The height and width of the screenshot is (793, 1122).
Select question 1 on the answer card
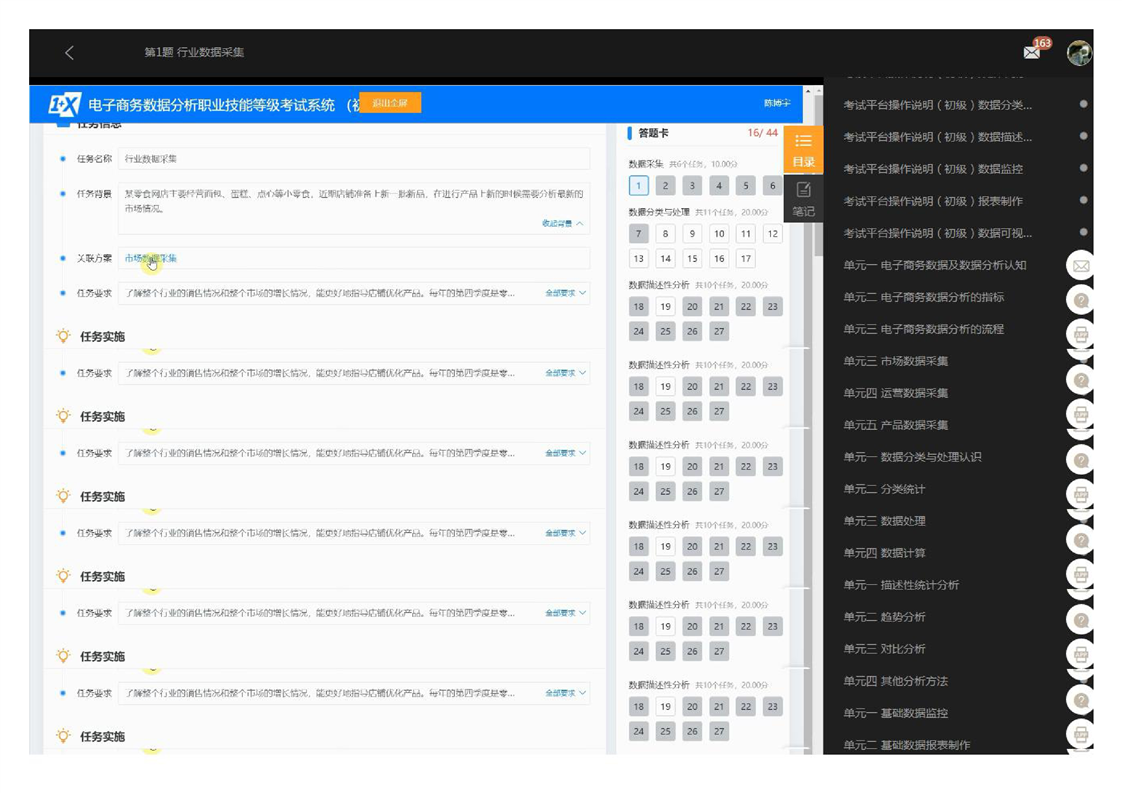pos(639,185)
